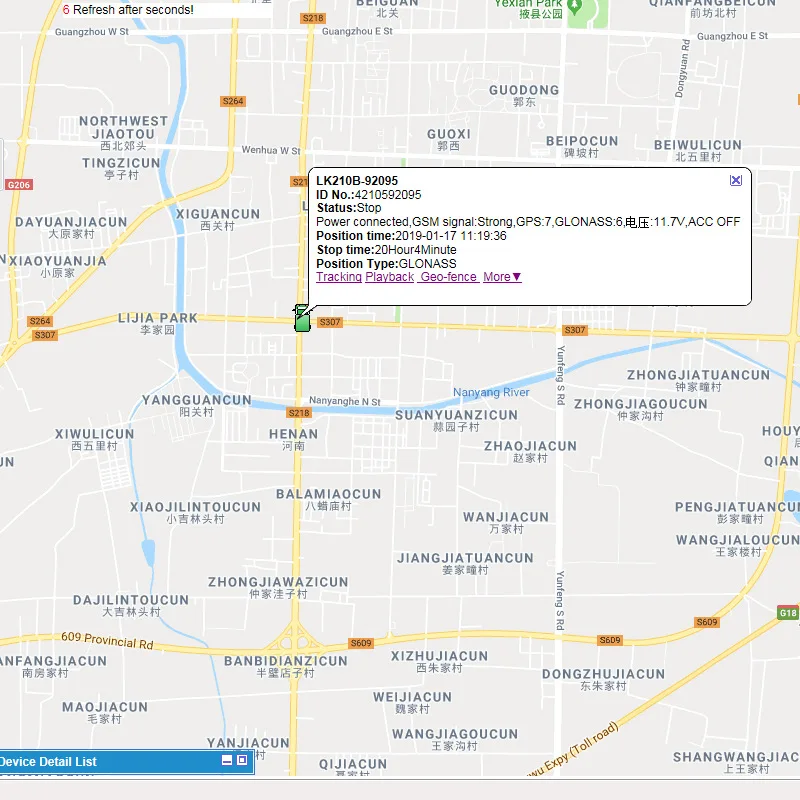Click the Yexian Park green pin icon

coord(575,7)
